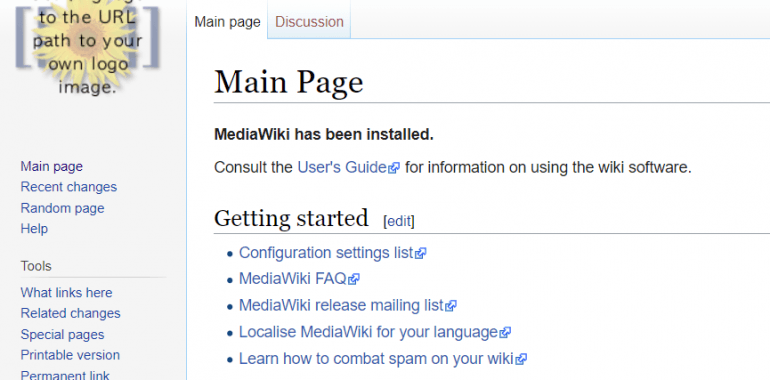Screen dimensions: 770x380
Task: Open the Permanent link tool
Action: tap(65, 376)
